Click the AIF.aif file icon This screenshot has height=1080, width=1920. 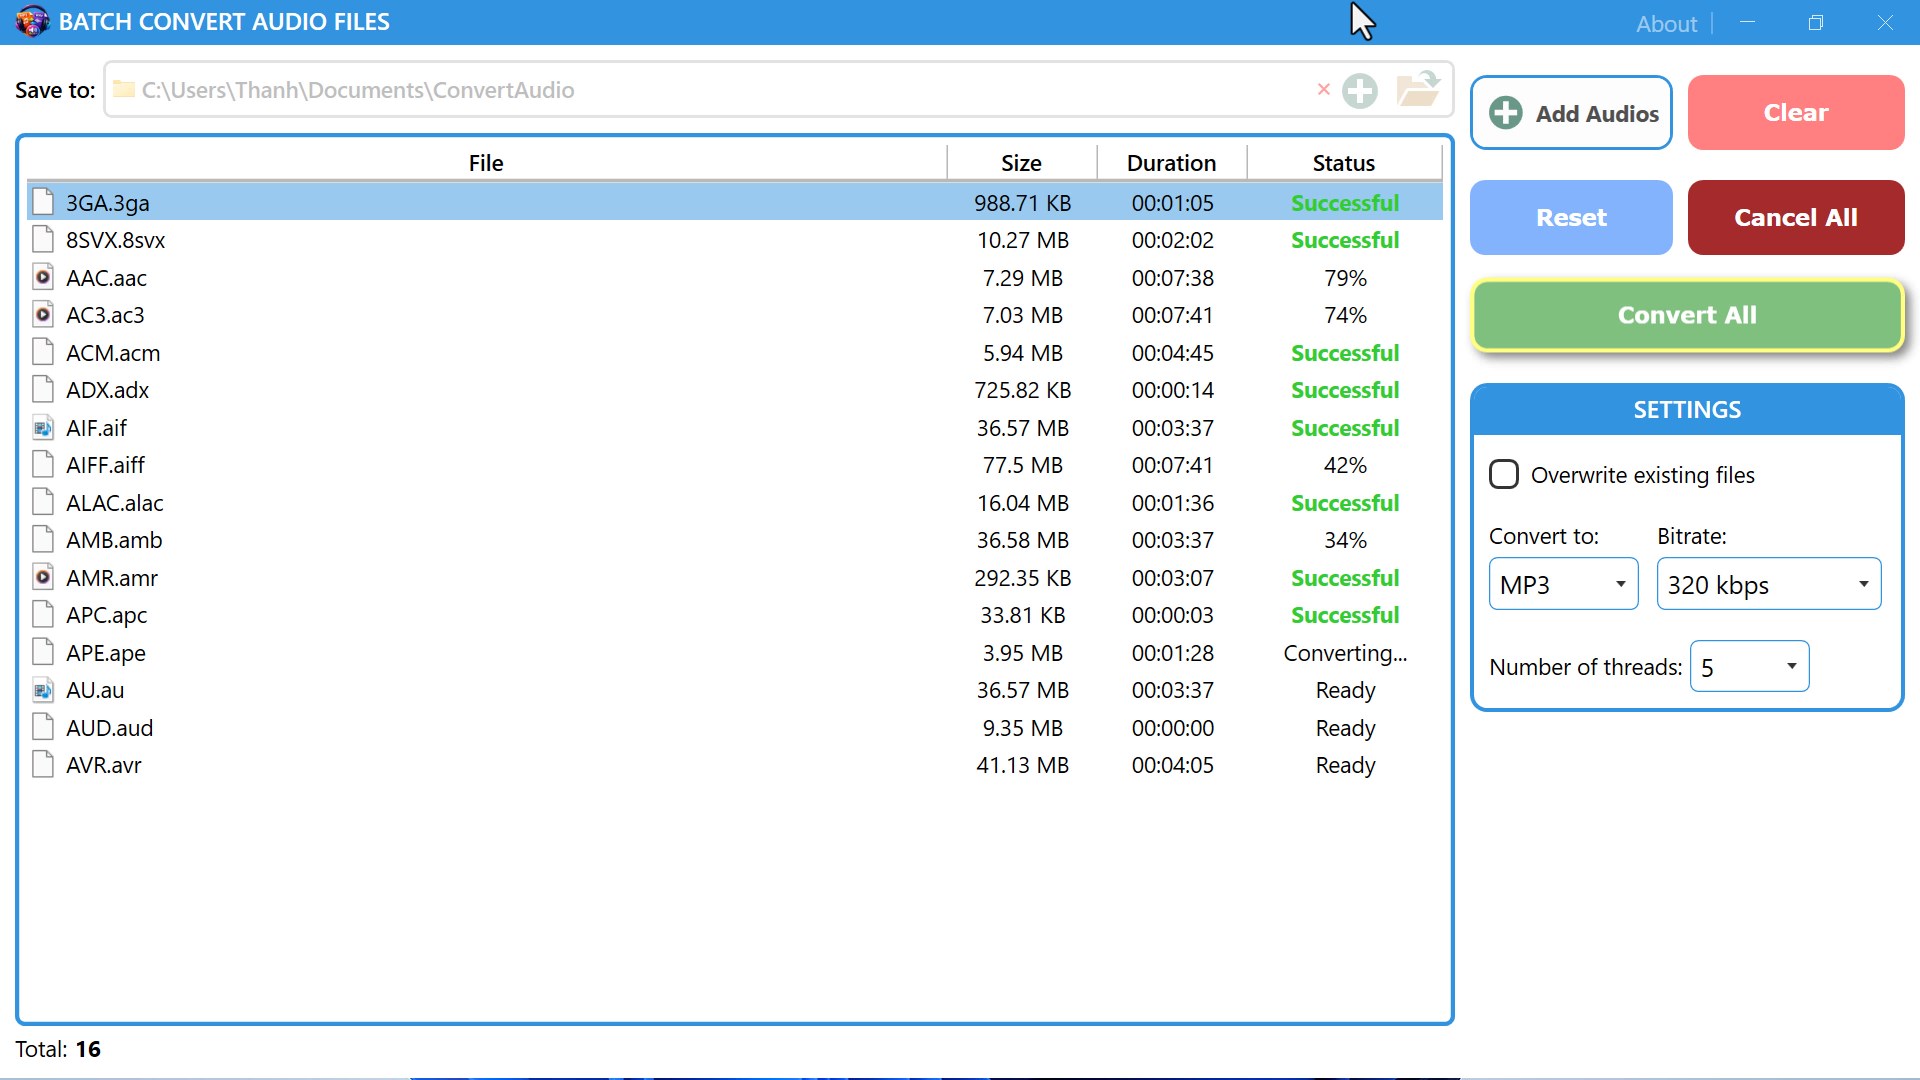(43, 428)
